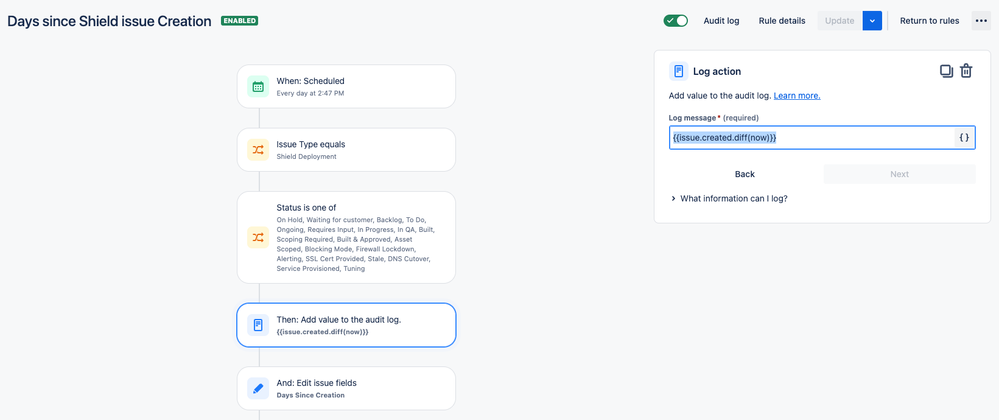Image resolution: width=999 pixels, height=420 pixels.
Task: Click the Update button
Action: pyautogui.click(x=840, y=20)
